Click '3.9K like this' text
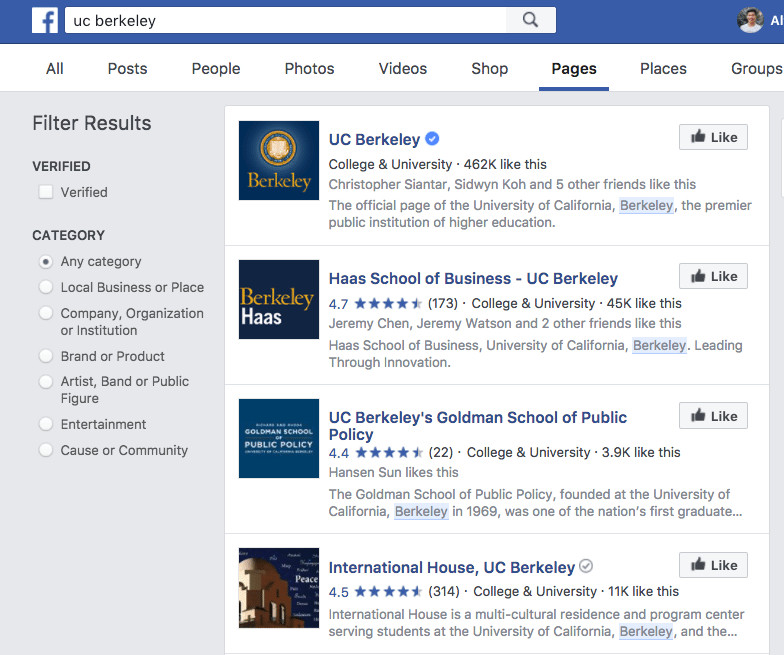This screenshot has width=784, height=655. click(x=641, y=452)
